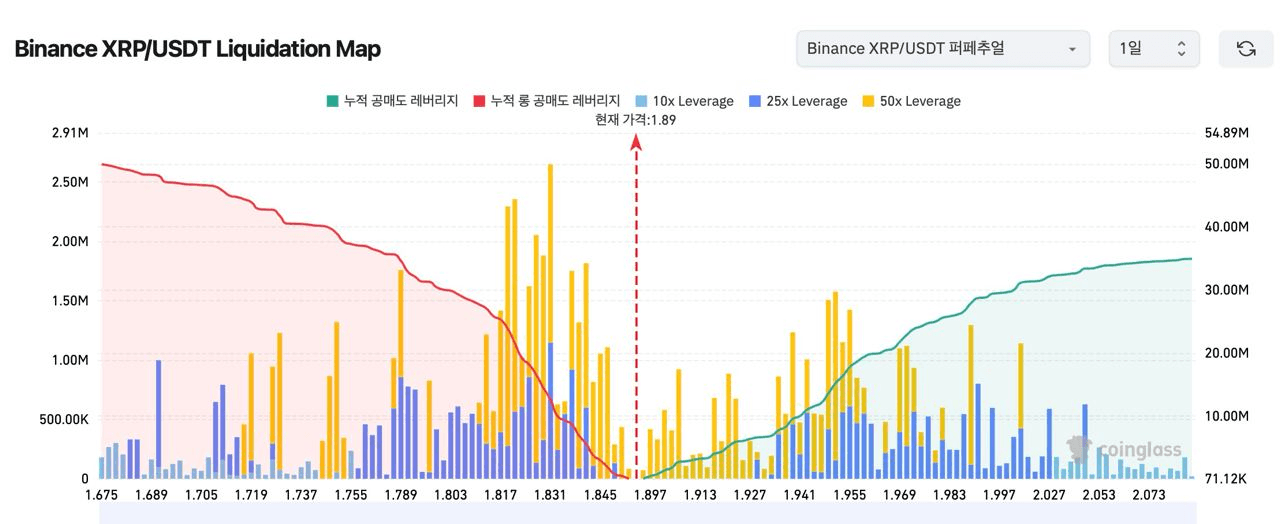The width and height of the screenshot is (1280, 524).
Task: Click the 1.913 price axis label
Action: coord(700,495)
